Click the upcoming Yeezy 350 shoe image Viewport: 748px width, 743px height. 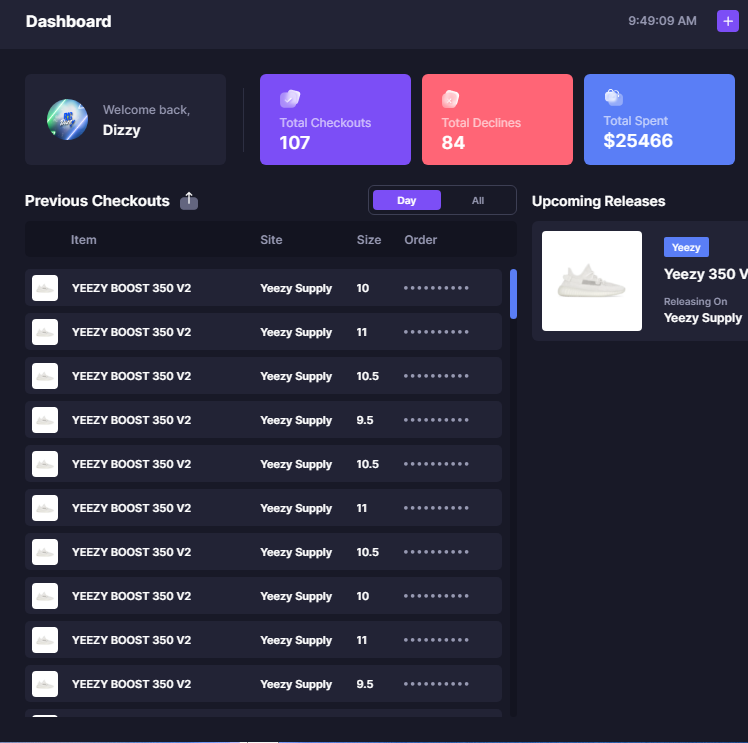coord(592,281)
